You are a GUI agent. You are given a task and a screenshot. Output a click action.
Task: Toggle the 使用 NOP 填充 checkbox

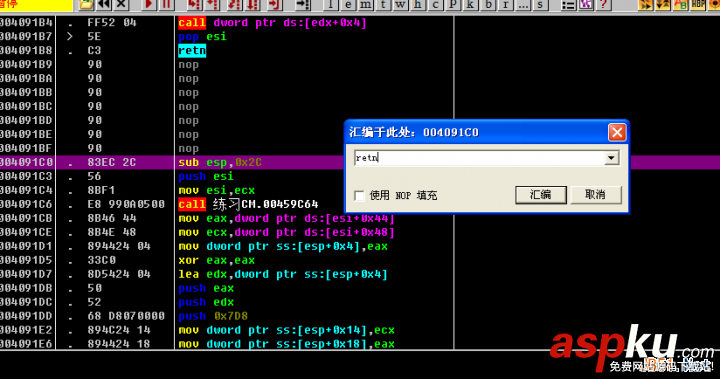[360, 196]
